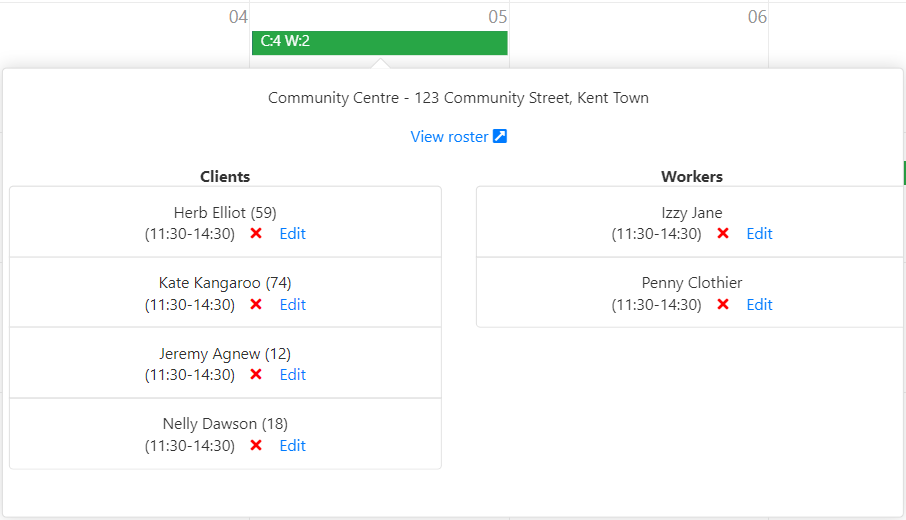Click the Penny Clothier worker name
The width and height of the screenshot is (906, 520).
[692, 283]
